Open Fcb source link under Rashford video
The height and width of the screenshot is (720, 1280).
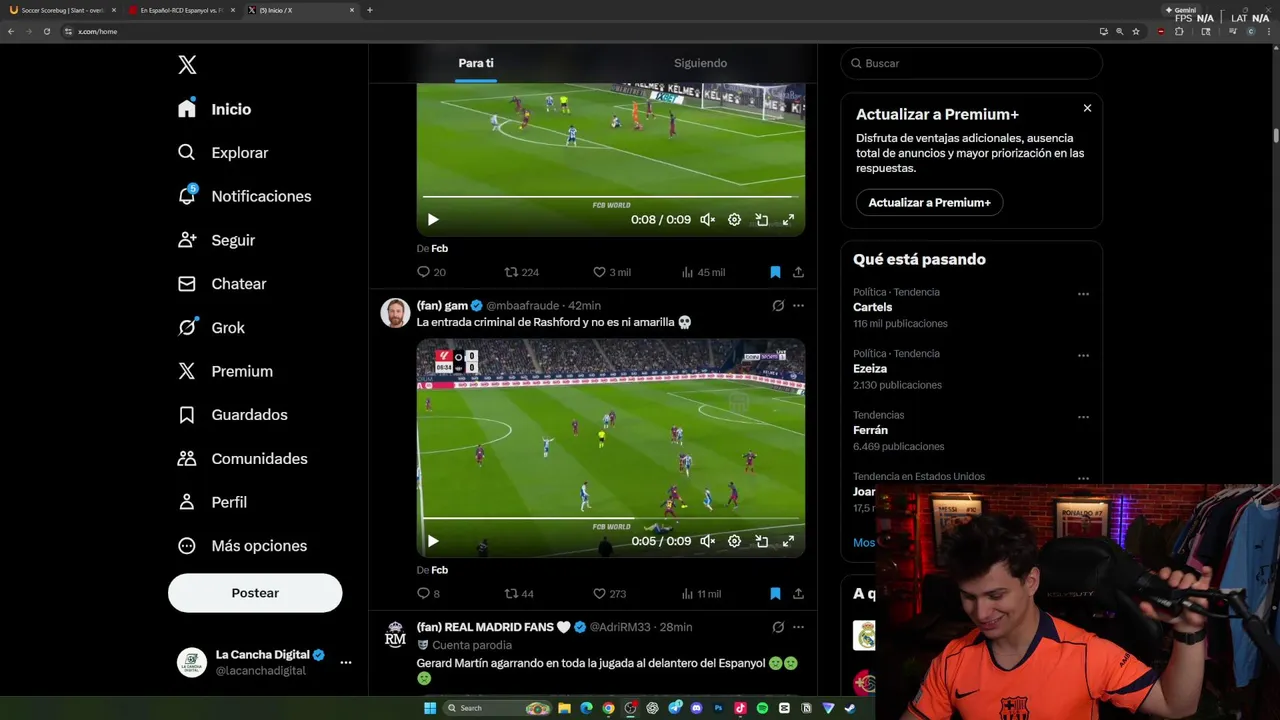click(439, 570)
